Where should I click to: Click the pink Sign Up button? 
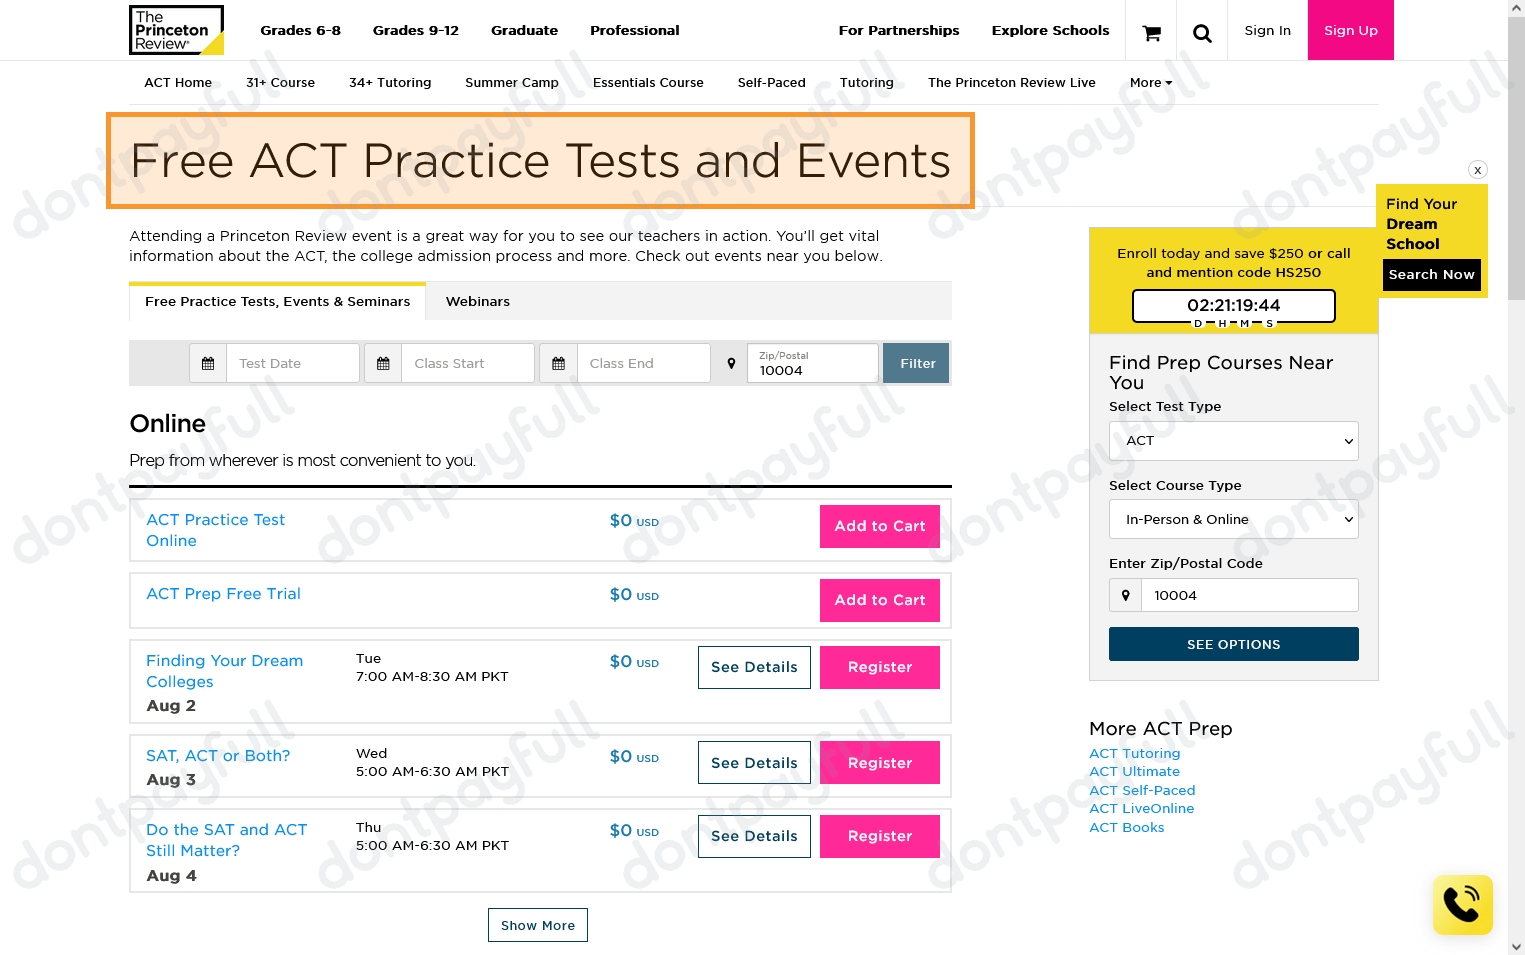1351,30
